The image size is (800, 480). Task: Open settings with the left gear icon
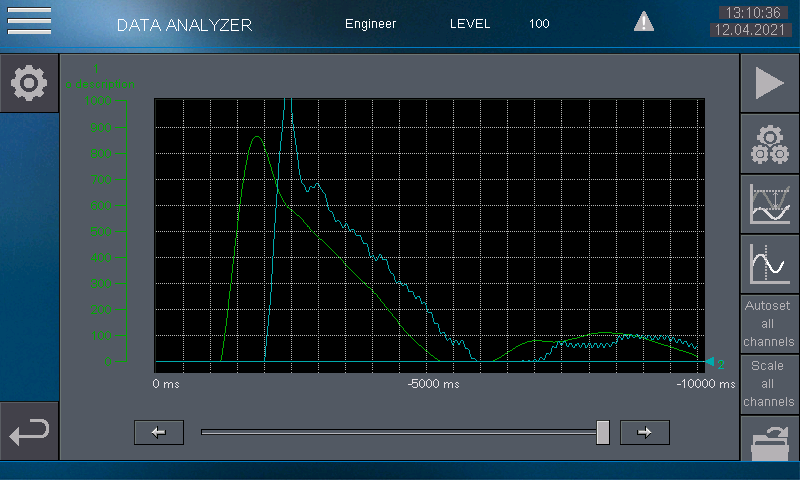29,83
